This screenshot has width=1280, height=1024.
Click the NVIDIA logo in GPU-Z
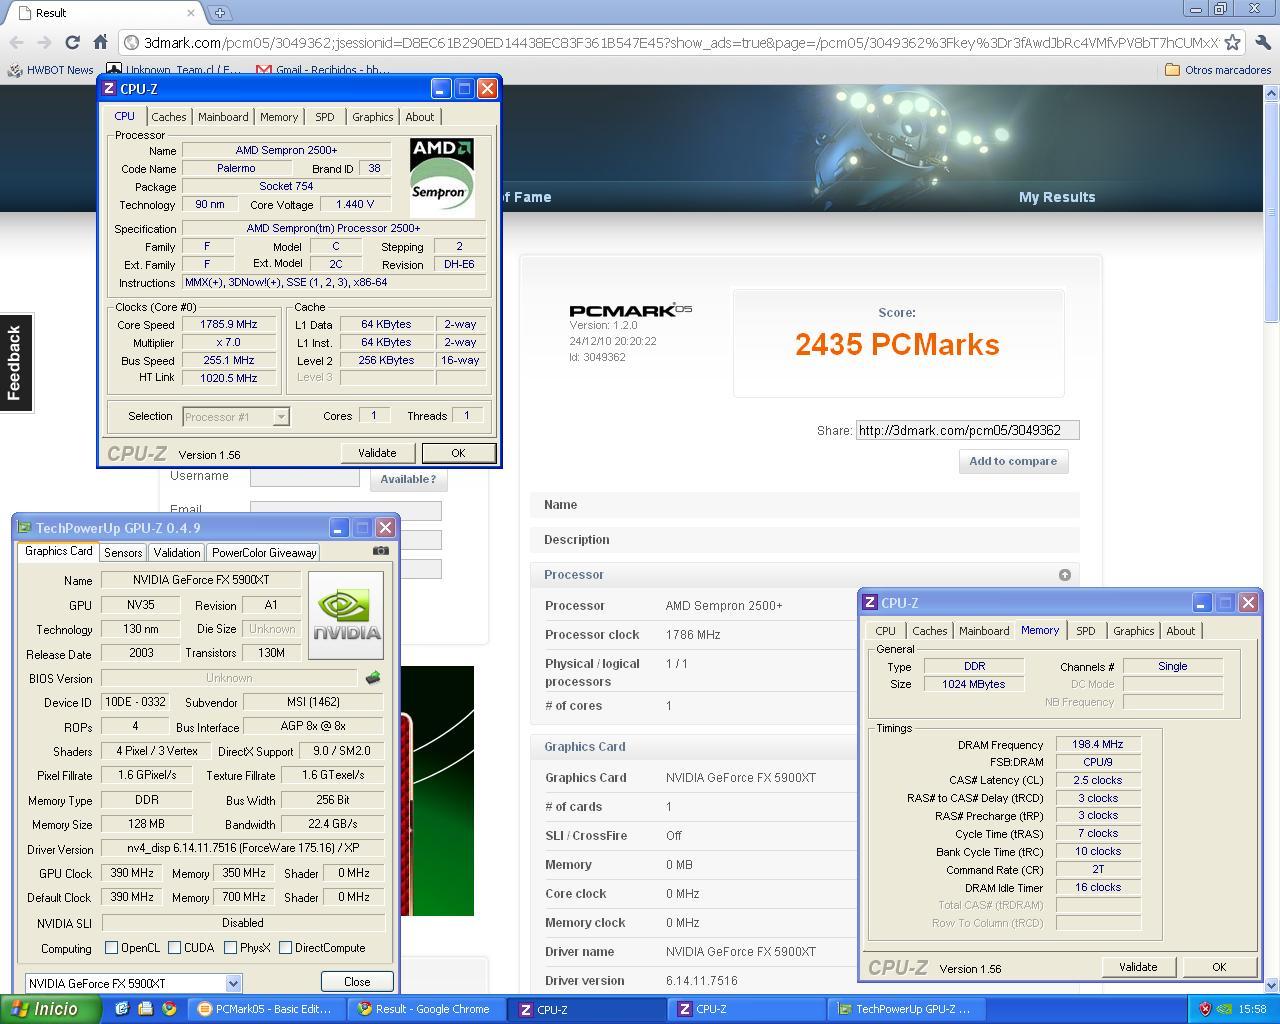pos(346,615)
